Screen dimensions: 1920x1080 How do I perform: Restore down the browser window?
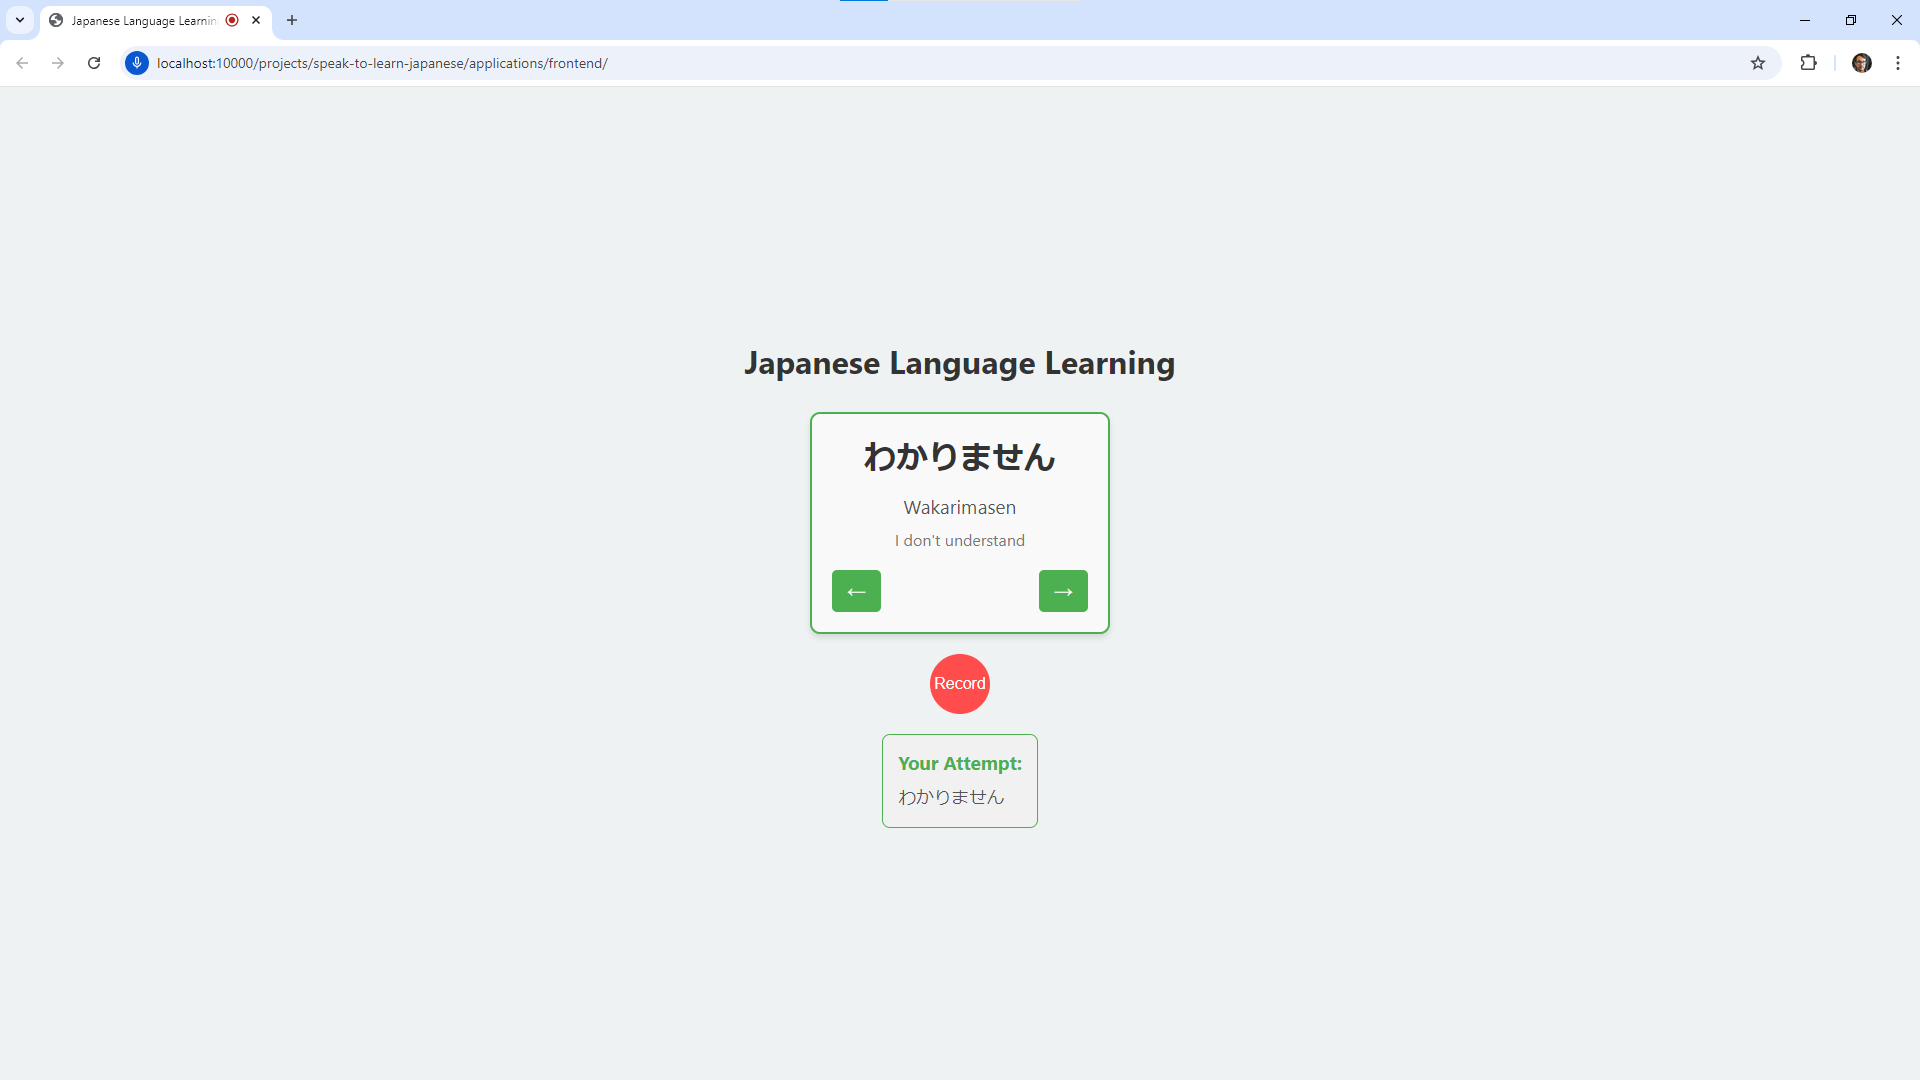(x=1851, y=20)
